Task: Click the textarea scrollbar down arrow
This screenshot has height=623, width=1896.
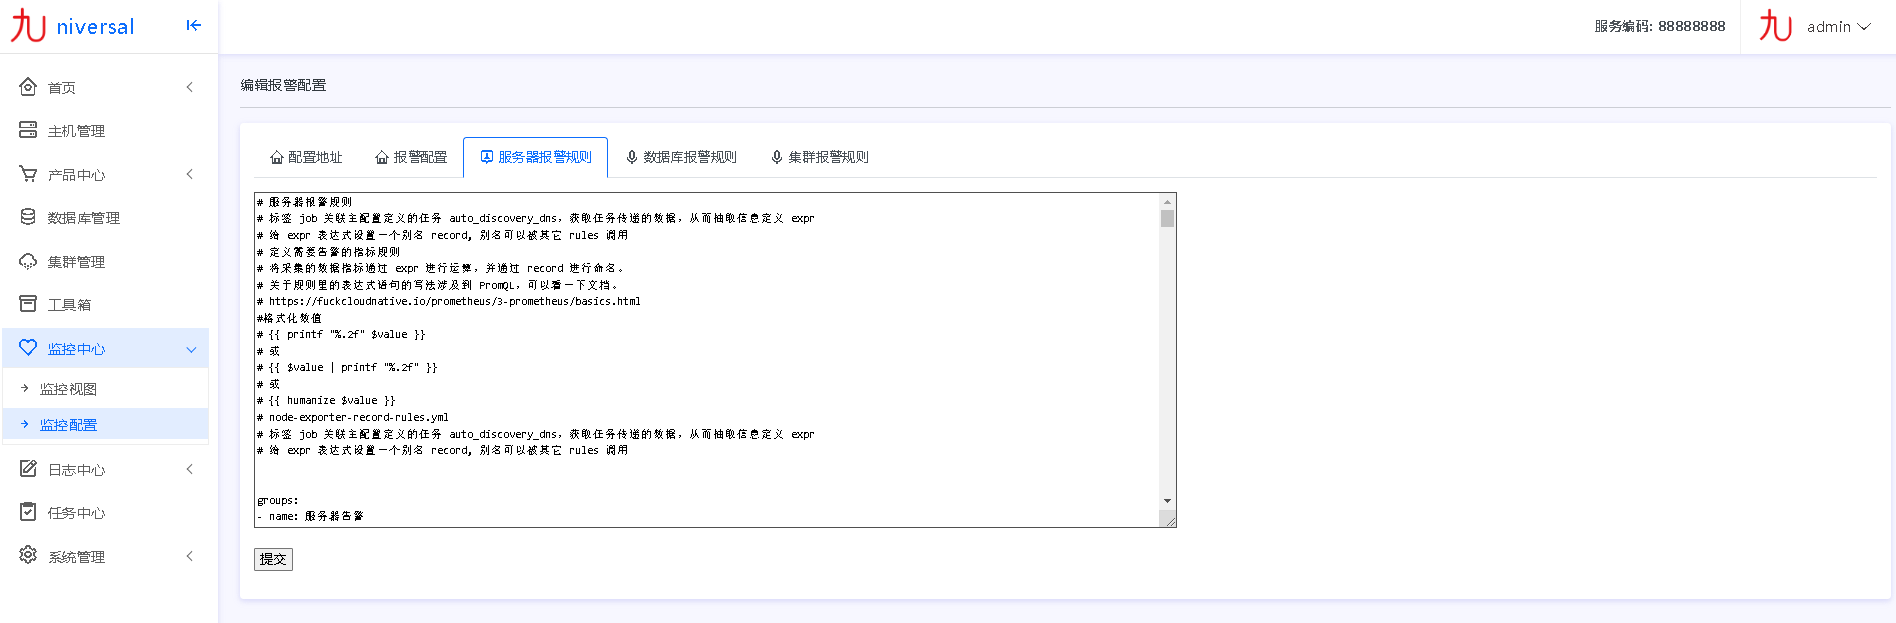Action: pyautogui.click(x=1167, y=501)
